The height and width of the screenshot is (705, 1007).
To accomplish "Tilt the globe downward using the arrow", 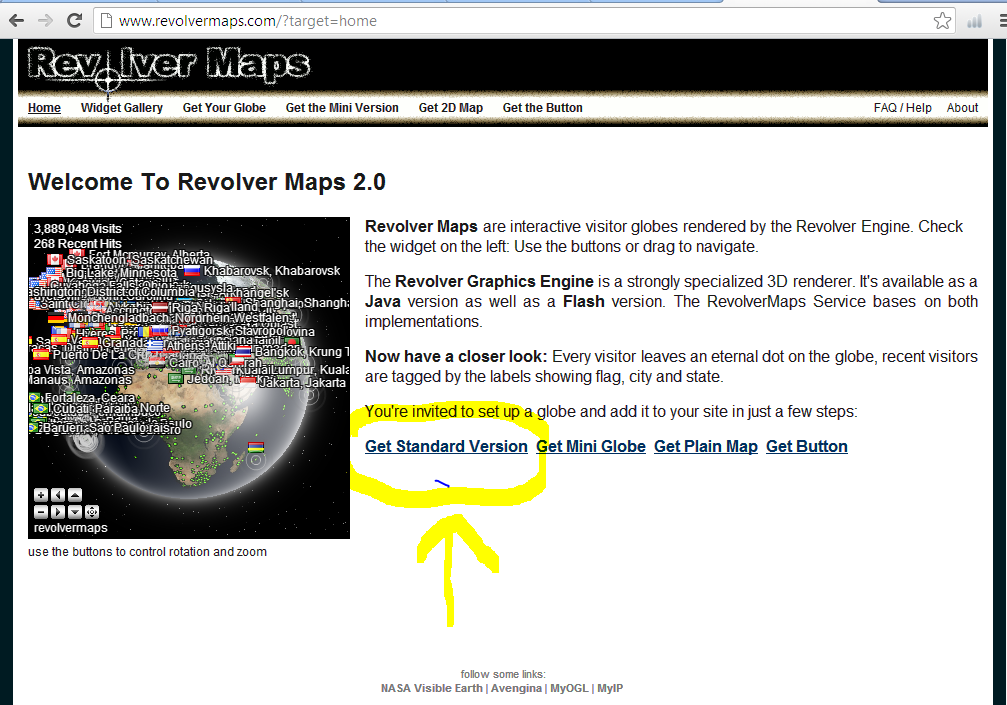I will tap(75, 512).
